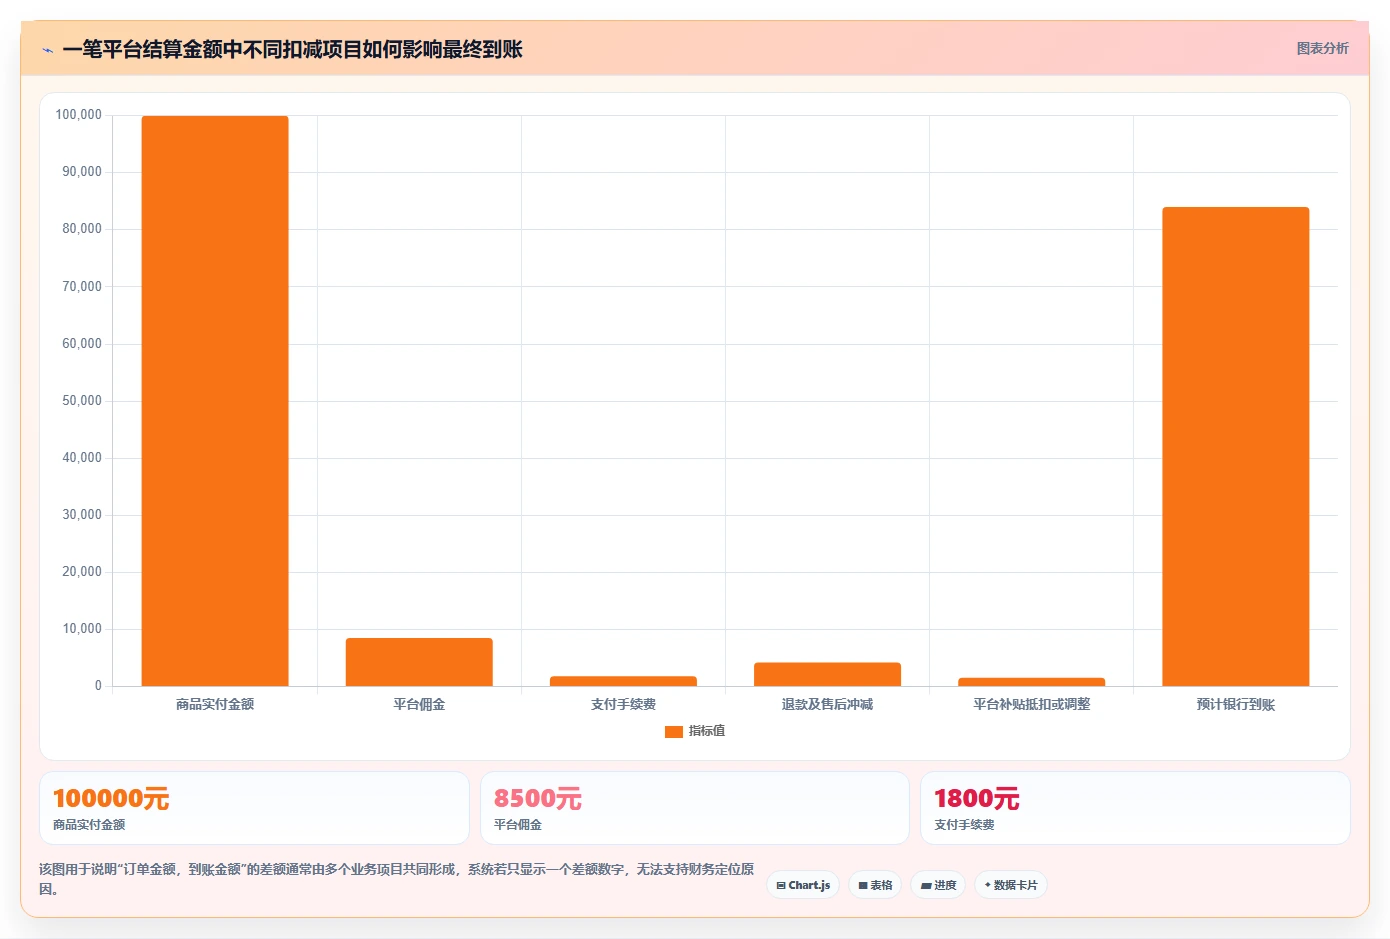Click the 10,000 y-axis value
This screenshot has height=939, width=1390.
[x=82, y=629]
